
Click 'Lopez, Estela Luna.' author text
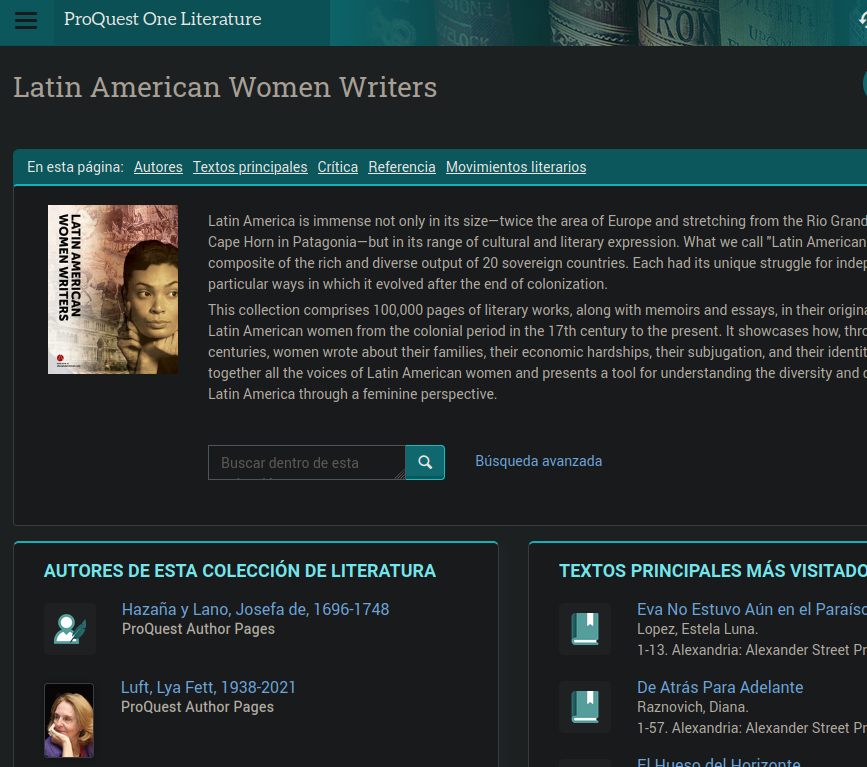click(x=697, y=629)
